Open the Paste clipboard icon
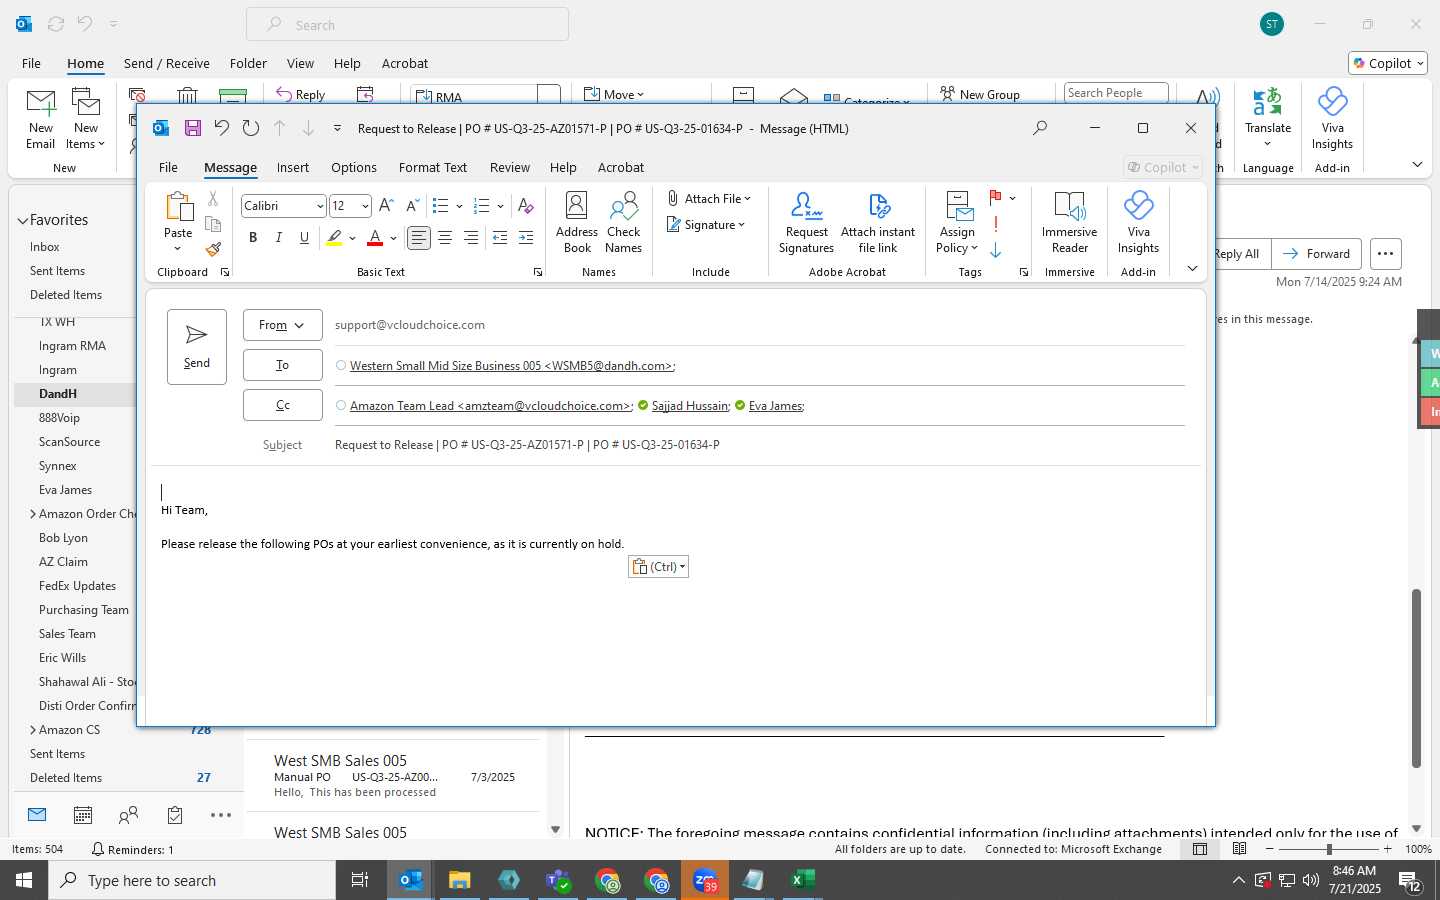Image resolution: width=1440 pixels, height=900 pixels. (178, 207)
